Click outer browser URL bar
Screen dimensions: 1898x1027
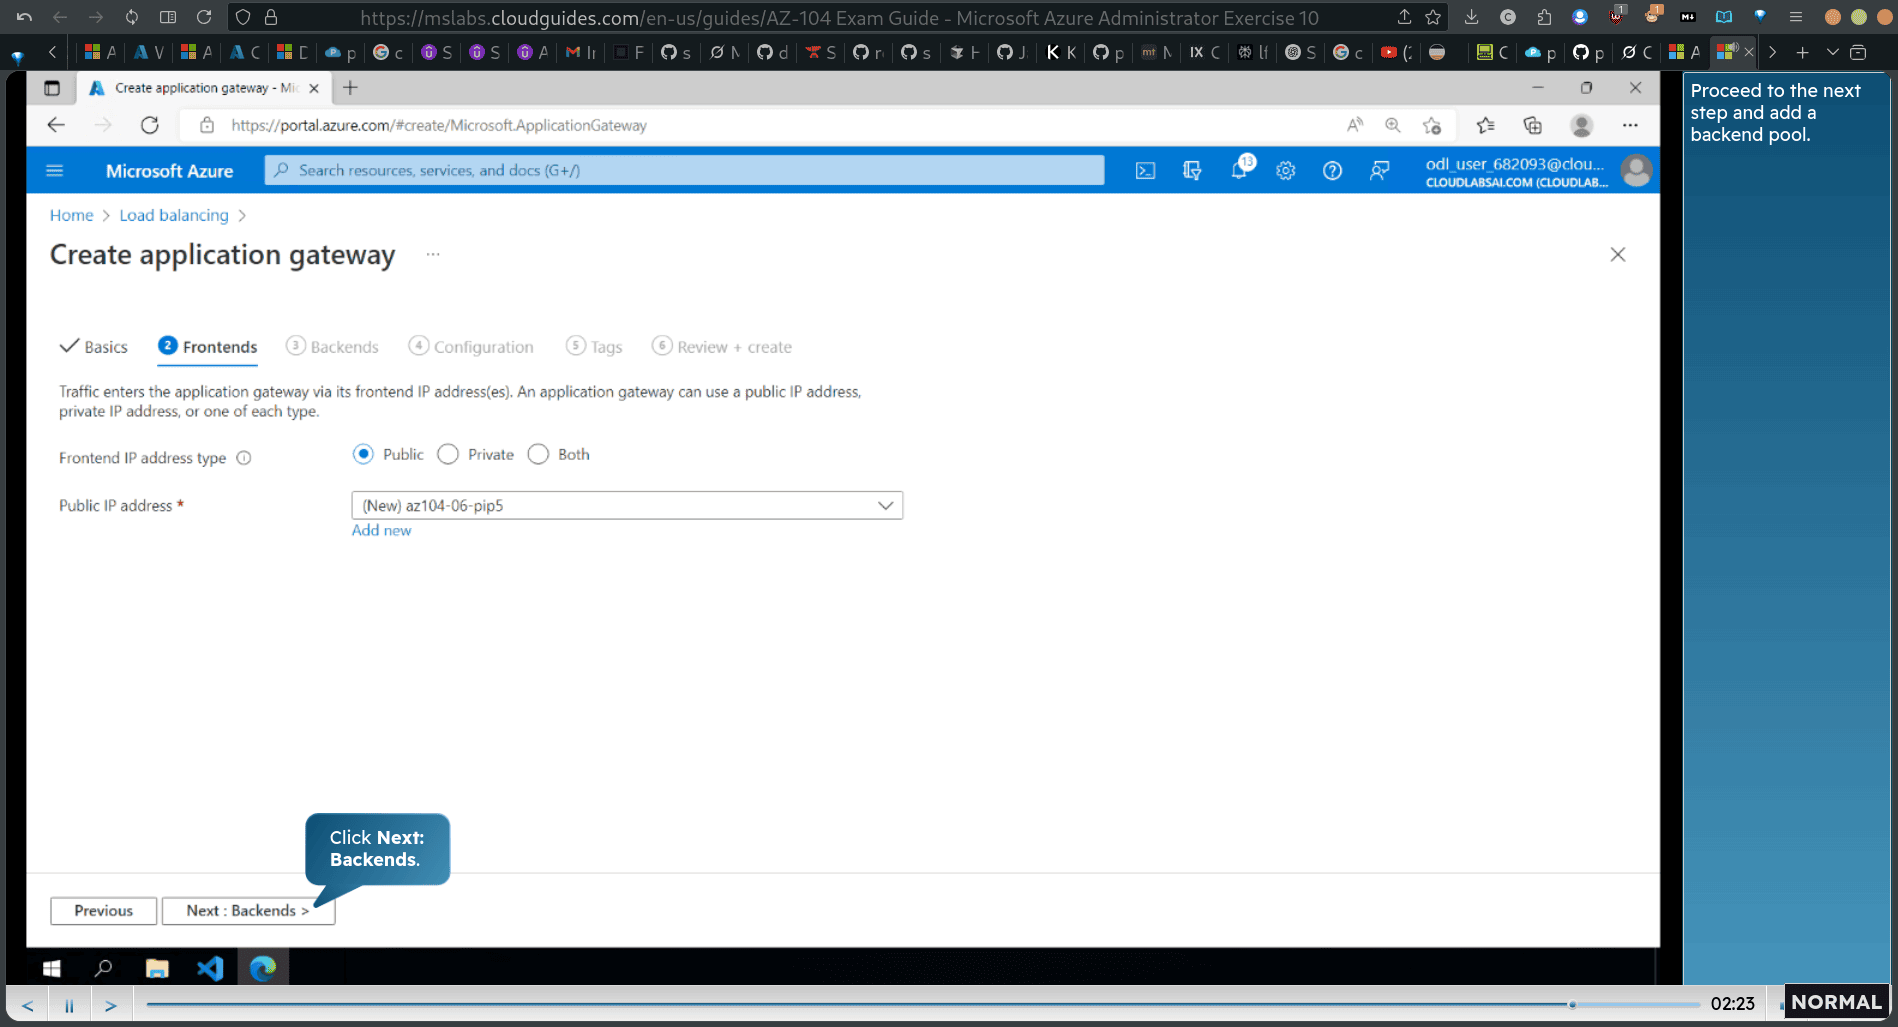(x=840, y=17)
